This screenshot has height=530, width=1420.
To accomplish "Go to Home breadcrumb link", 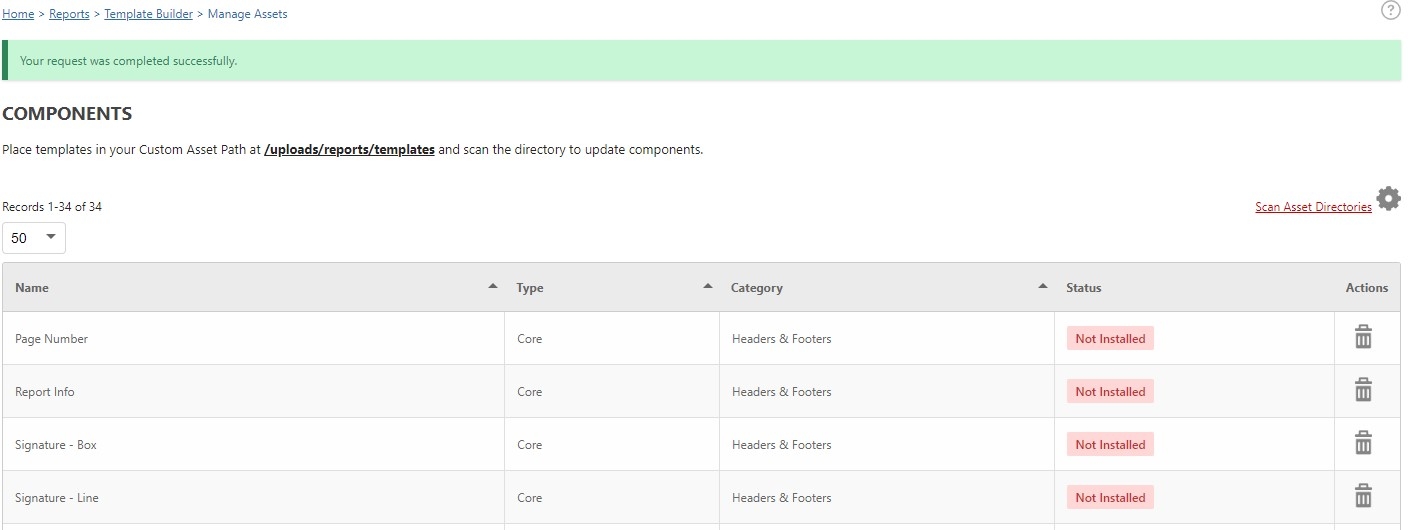I will coord(18,14).
